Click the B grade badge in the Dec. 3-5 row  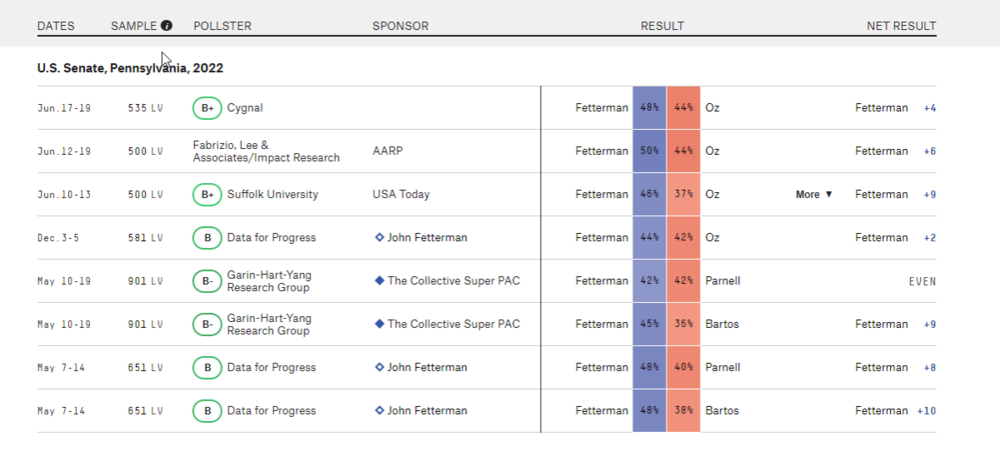[x=207, y=238]
